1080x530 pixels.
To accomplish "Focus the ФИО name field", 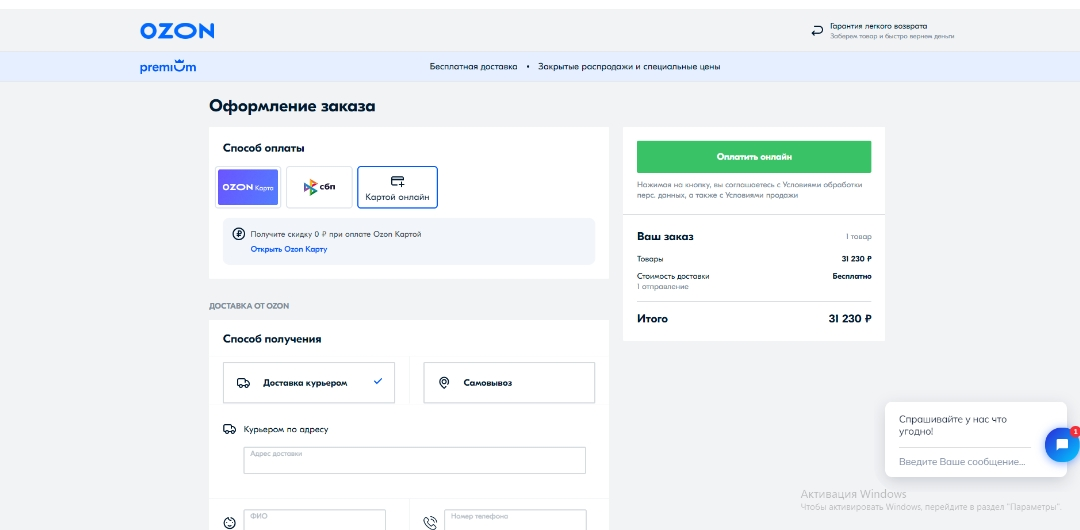I will [315, 520].
